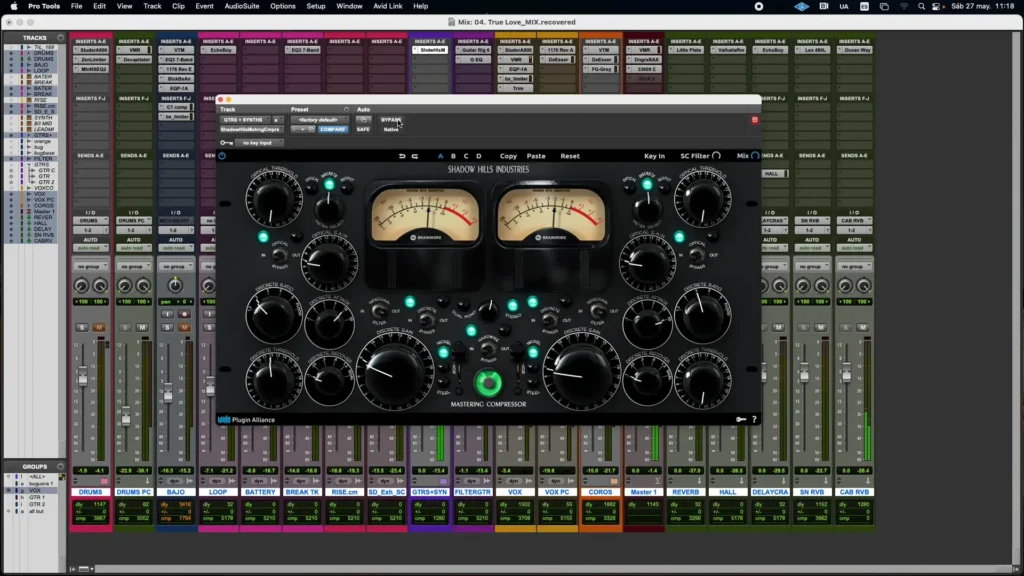Click the BAJO channel volume fader
Viewport: 1024px width, 576px height.
[168, 393]
